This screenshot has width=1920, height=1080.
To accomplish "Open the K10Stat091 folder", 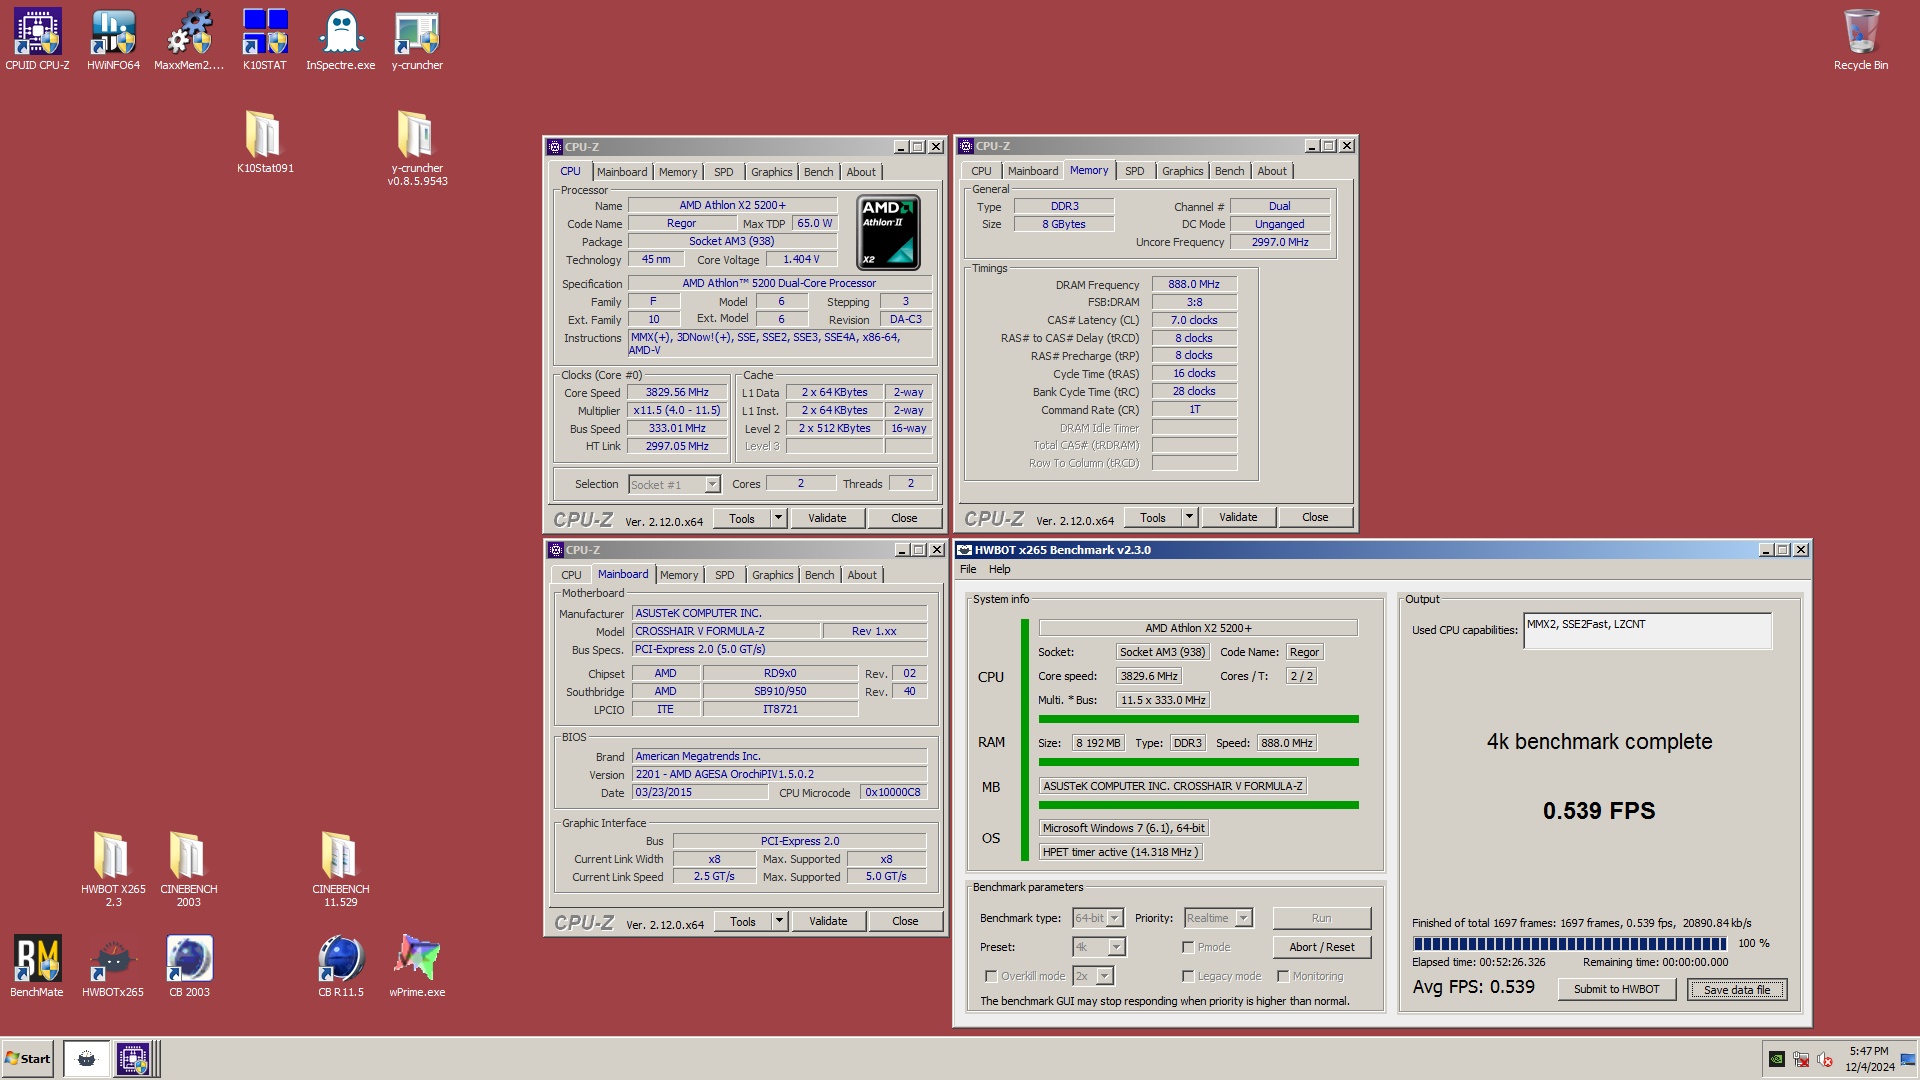I will click(265, 142).
